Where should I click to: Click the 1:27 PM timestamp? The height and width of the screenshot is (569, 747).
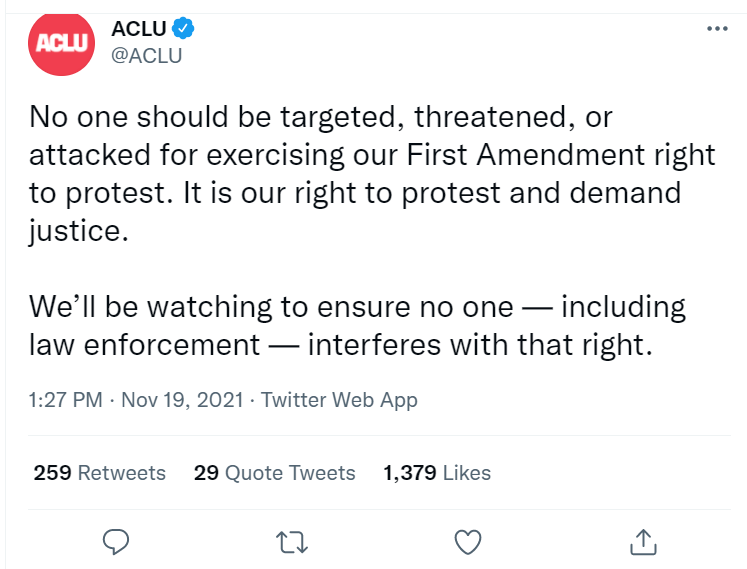tap(66, 400)
